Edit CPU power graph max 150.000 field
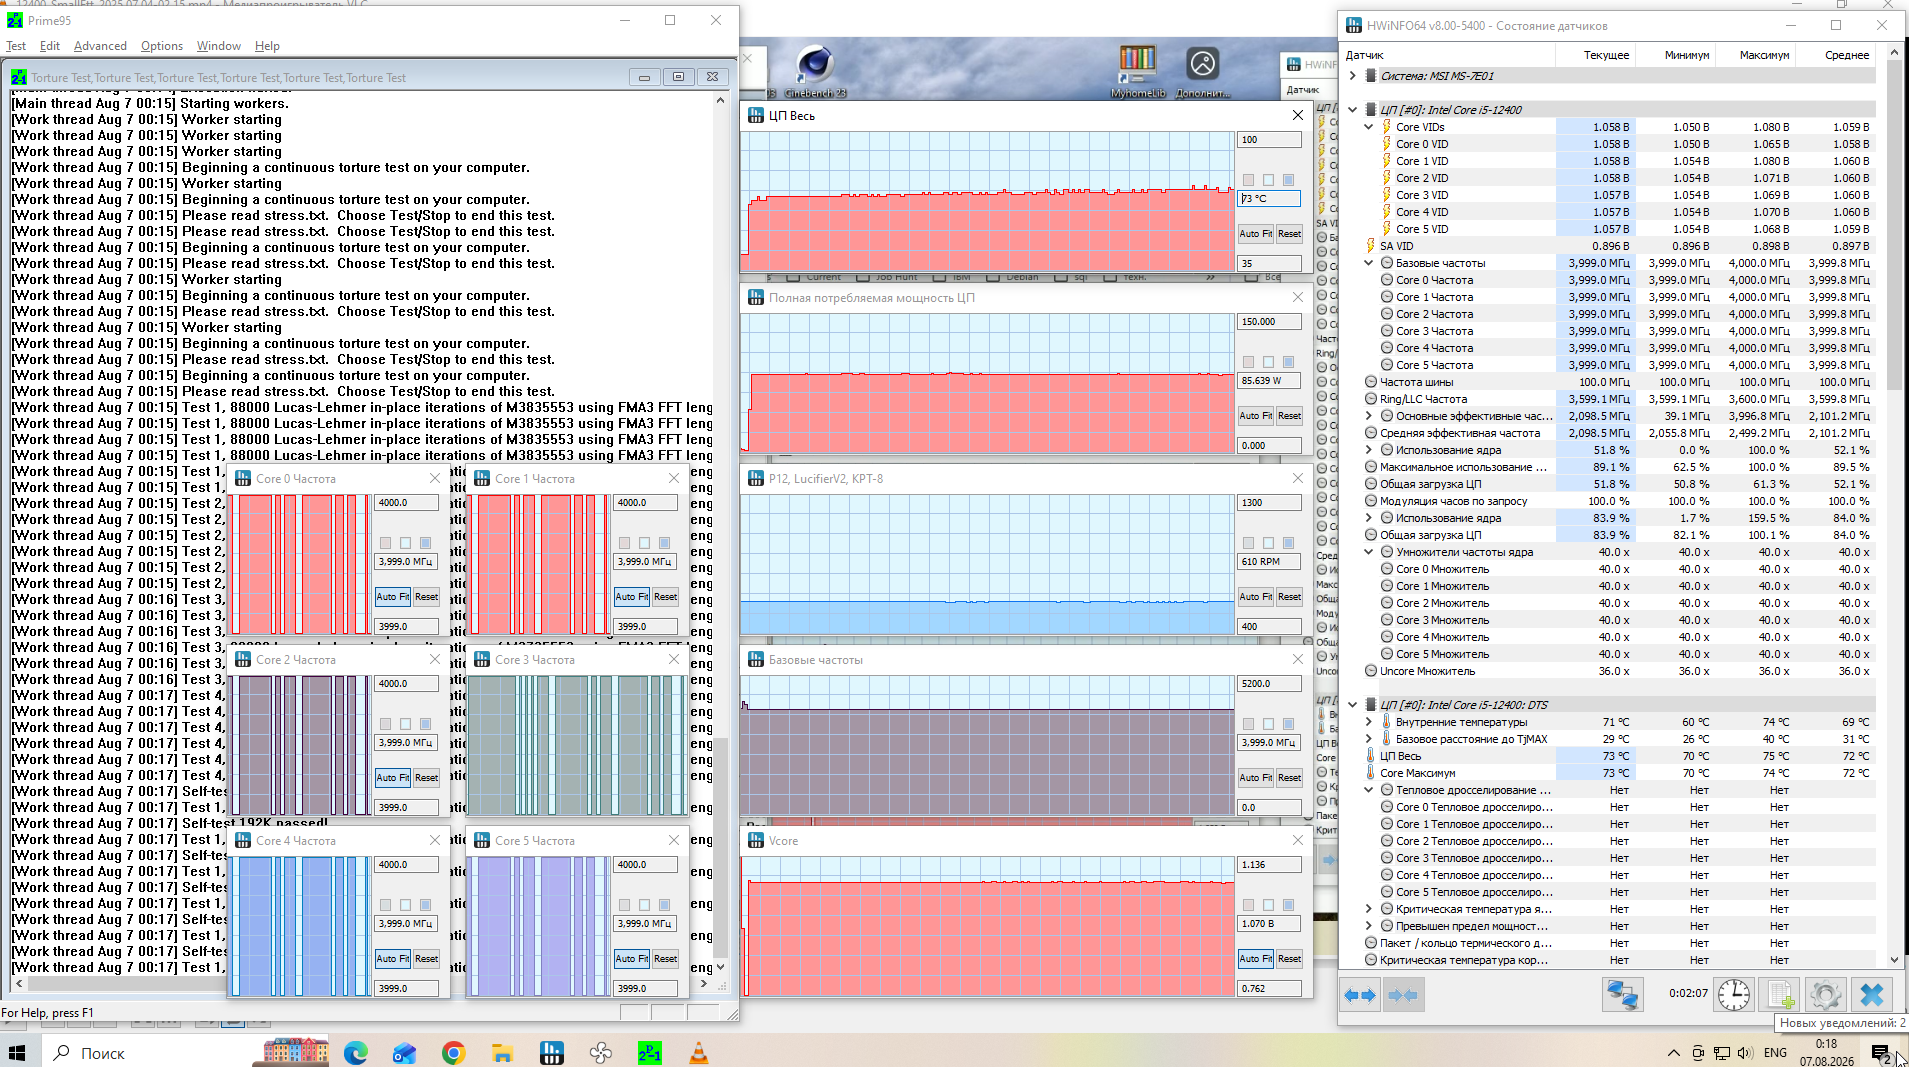 (x=1270, y=322)
